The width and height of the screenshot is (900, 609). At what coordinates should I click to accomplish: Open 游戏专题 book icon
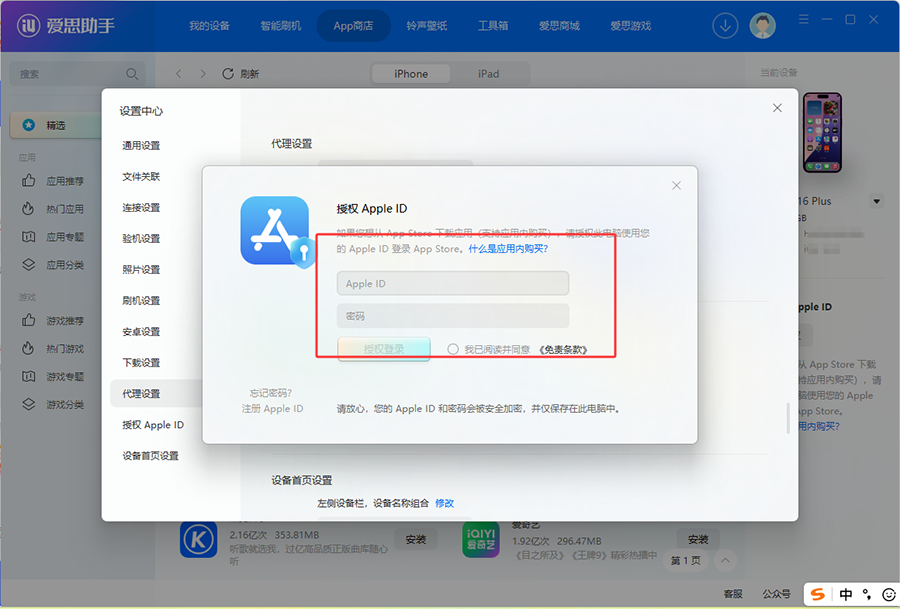[x=29, y=377]
